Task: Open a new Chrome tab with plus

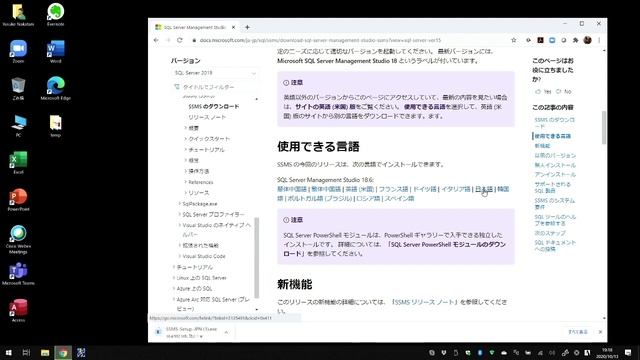Action: coord(247,27)
